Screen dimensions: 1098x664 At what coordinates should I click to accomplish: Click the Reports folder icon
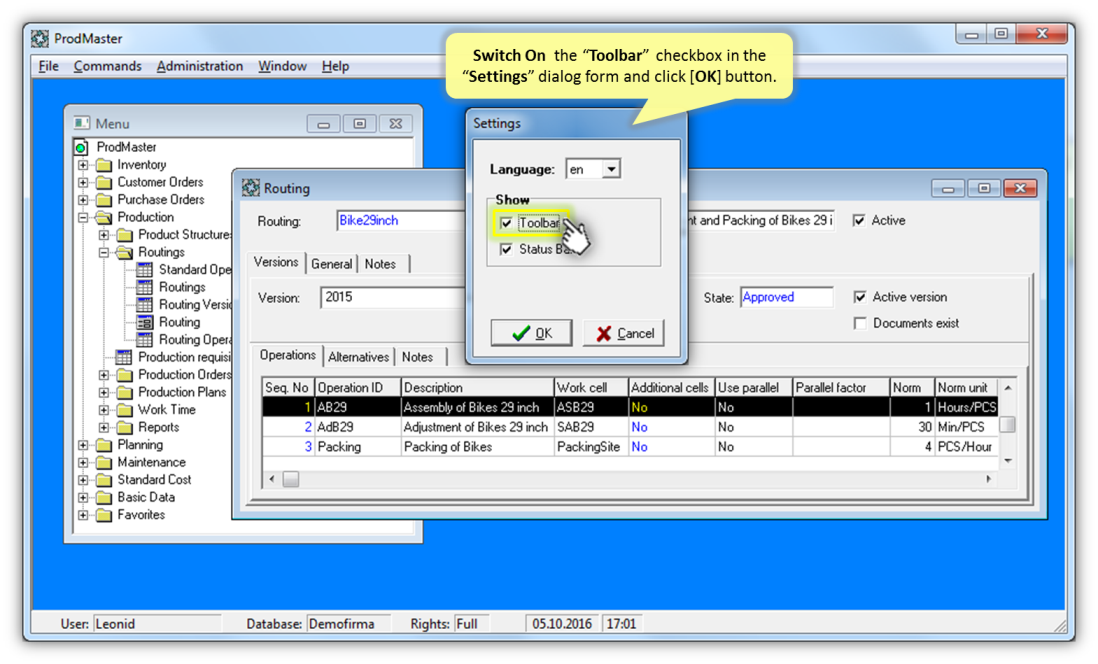click(125, 428)
